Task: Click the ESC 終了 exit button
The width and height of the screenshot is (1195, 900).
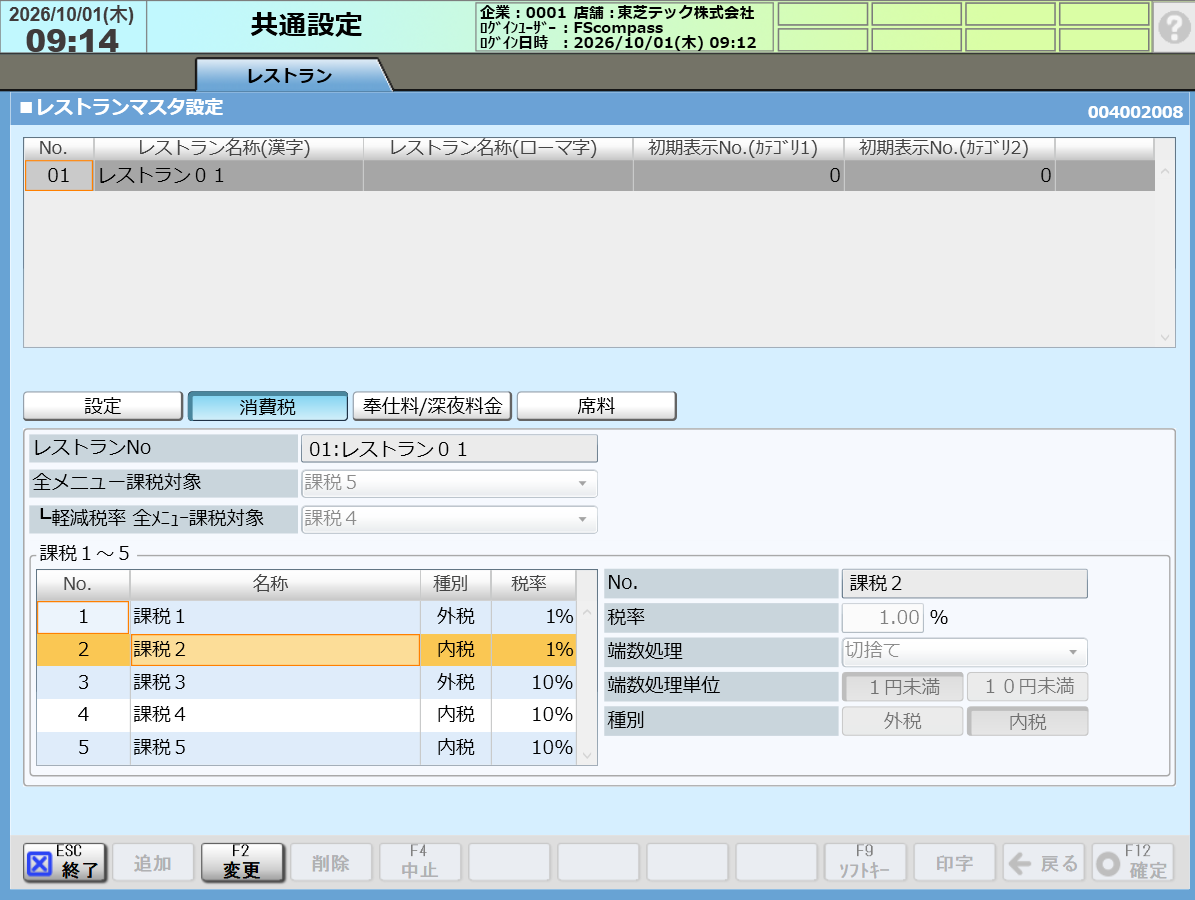Action: [x=65, y=863]
